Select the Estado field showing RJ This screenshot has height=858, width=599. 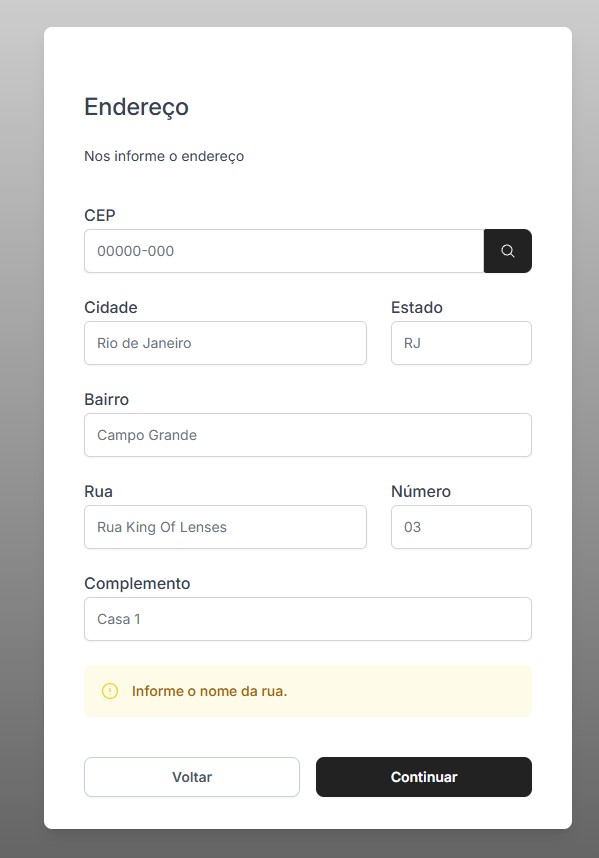[461, 343]
